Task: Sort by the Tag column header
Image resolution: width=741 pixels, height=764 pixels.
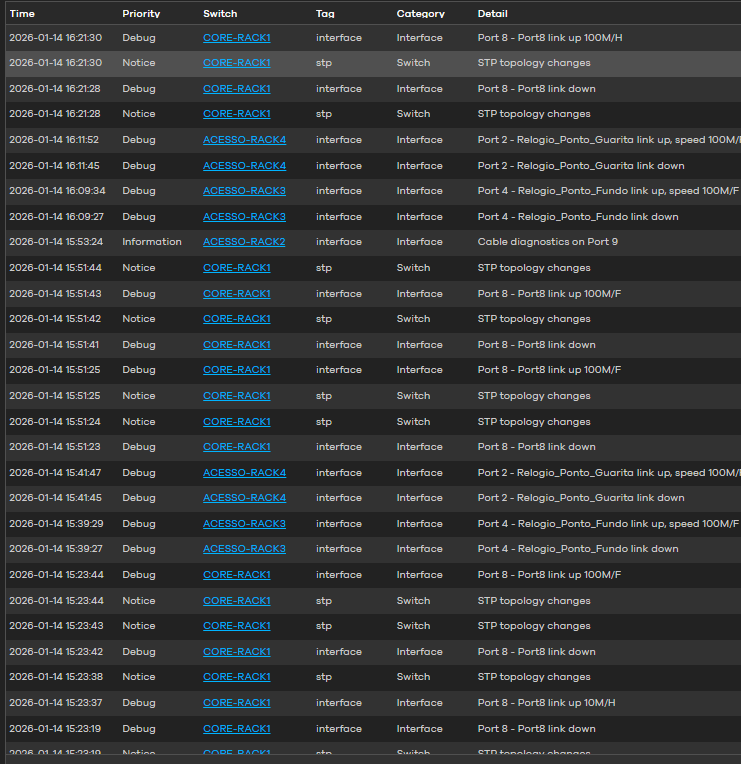Action: pyautogui.click(x=325, y=14)
